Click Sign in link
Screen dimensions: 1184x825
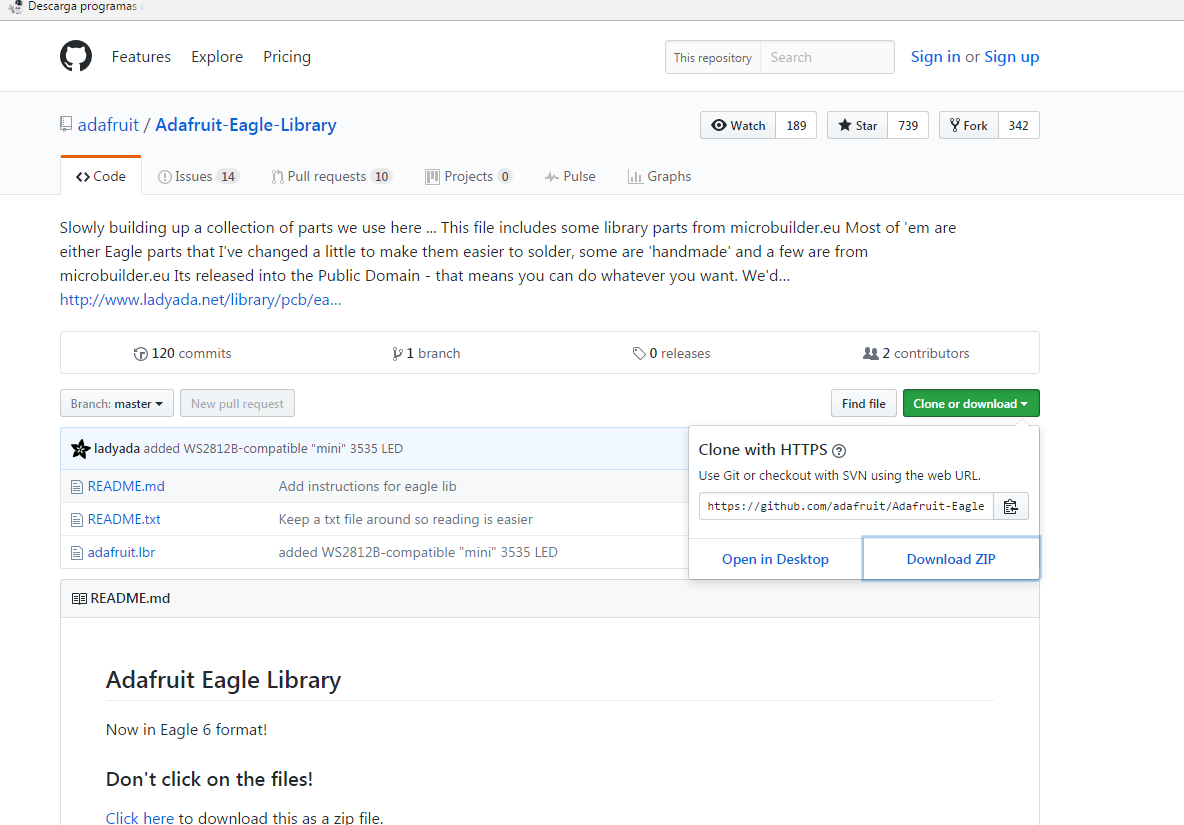(935, 57)
